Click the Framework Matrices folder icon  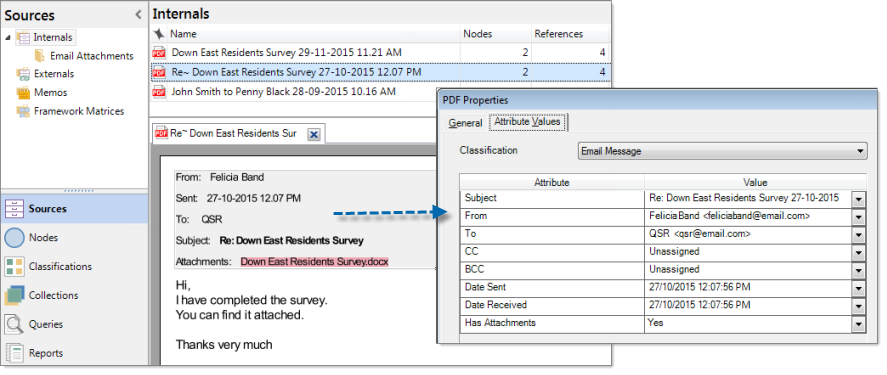pyautogui.click(x=23, y=111)
